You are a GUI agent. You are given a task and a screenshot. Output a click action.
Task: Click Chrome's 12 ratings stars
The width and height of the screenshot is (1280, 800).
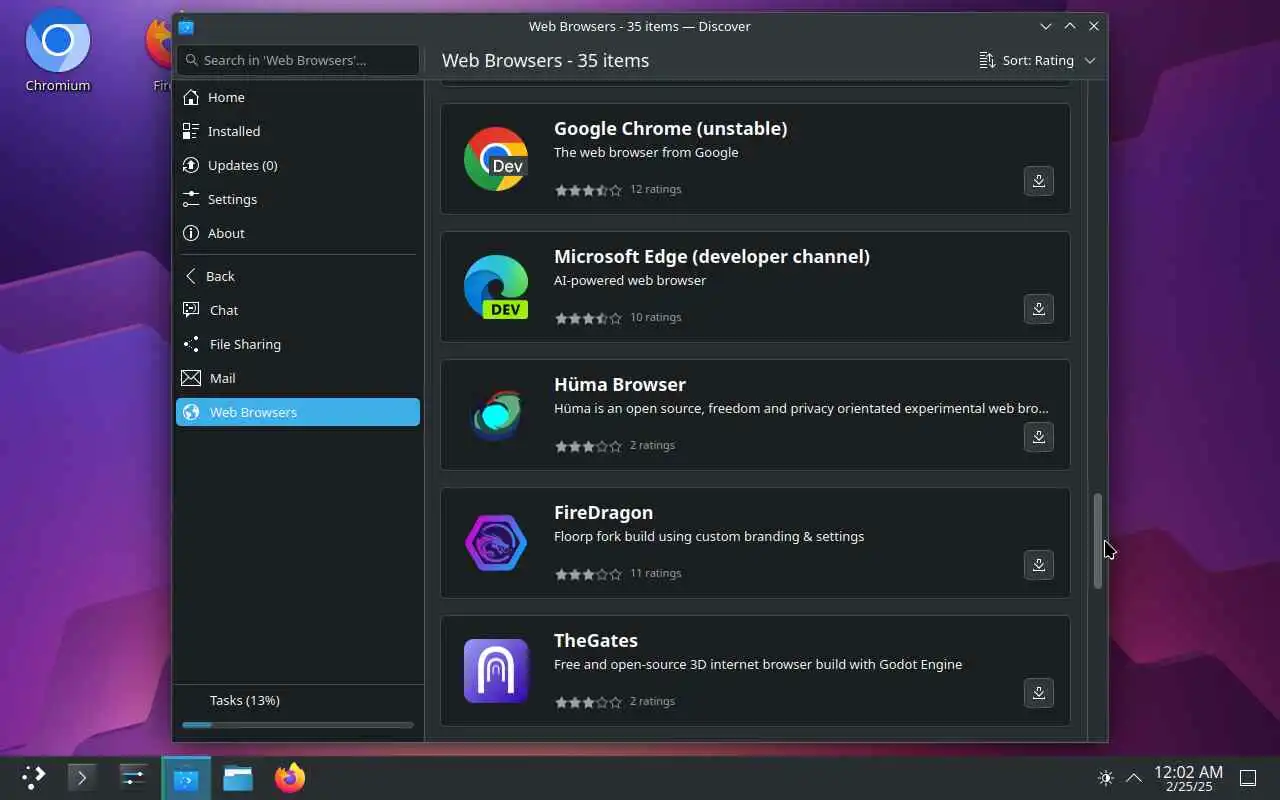(588, 189)
